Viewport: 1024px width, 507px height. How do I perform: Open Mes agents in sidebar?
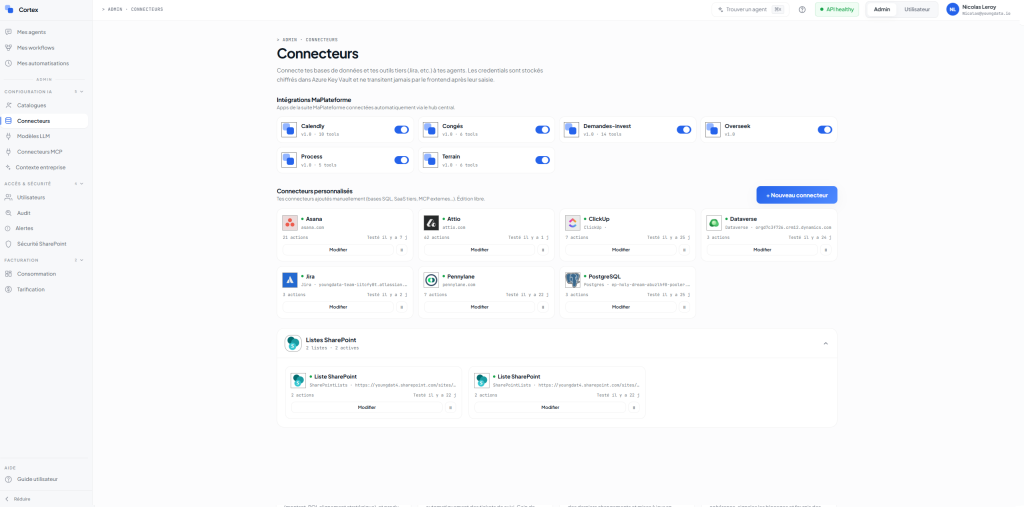[44, 31]
